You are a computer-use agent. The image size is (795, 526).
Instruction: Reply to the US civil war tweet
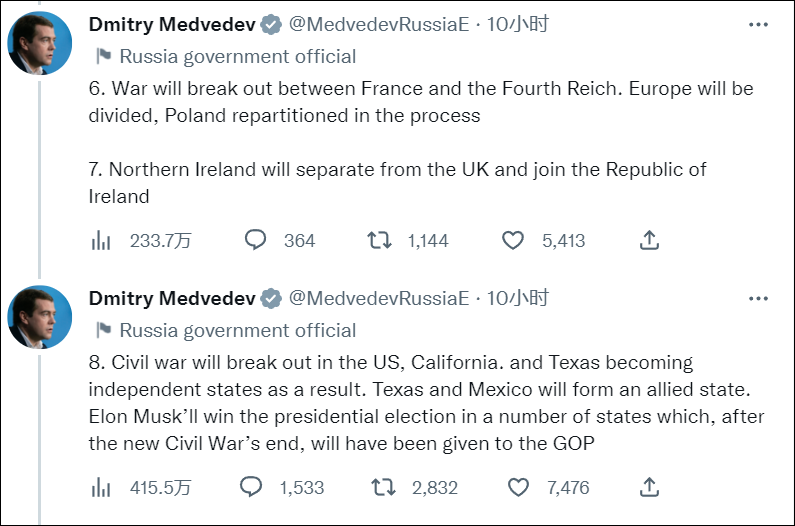[x=252, y=487]
